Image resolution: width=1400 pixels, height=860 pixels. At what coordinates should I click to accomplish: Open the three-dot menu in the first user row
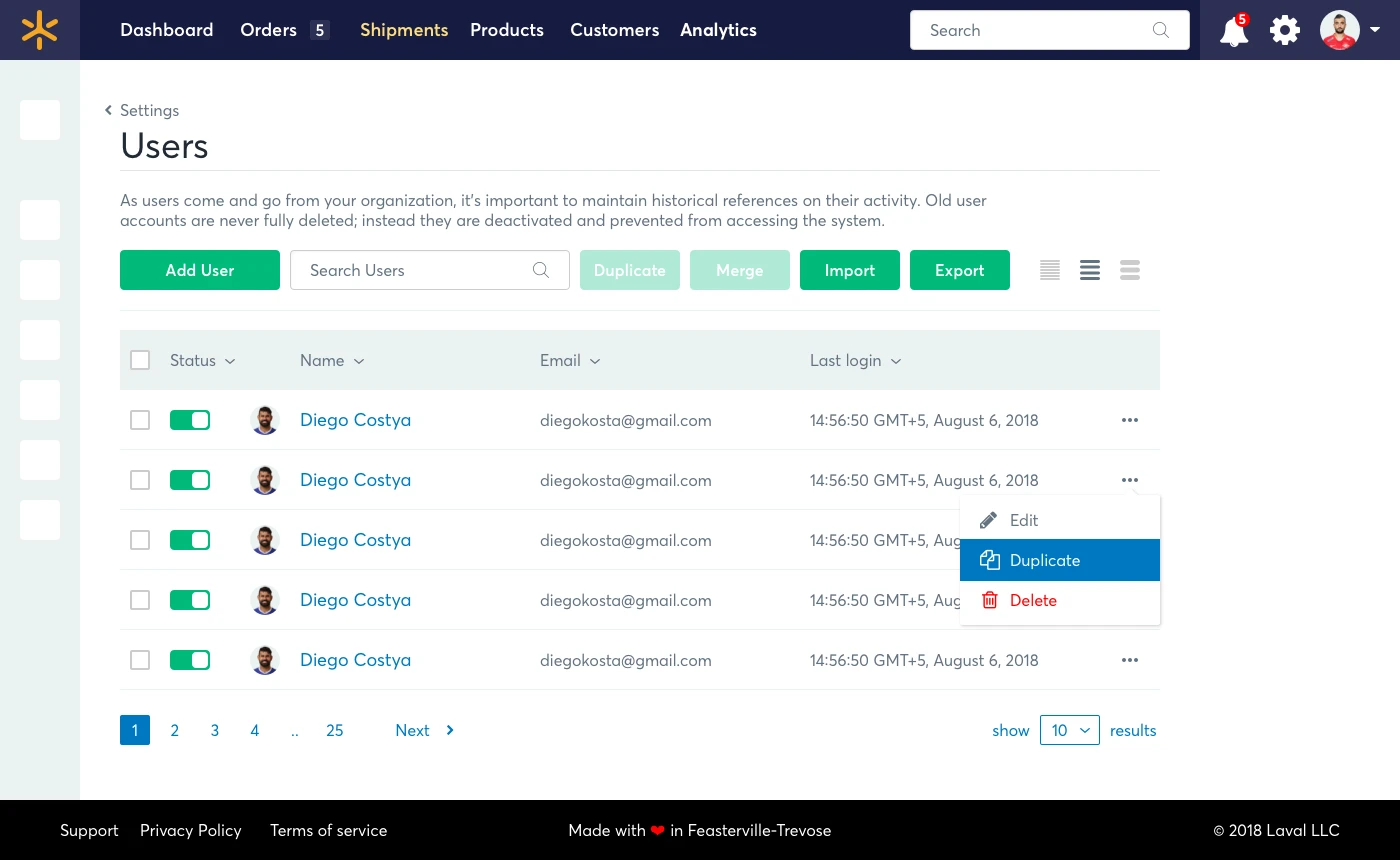point(1130,420)
